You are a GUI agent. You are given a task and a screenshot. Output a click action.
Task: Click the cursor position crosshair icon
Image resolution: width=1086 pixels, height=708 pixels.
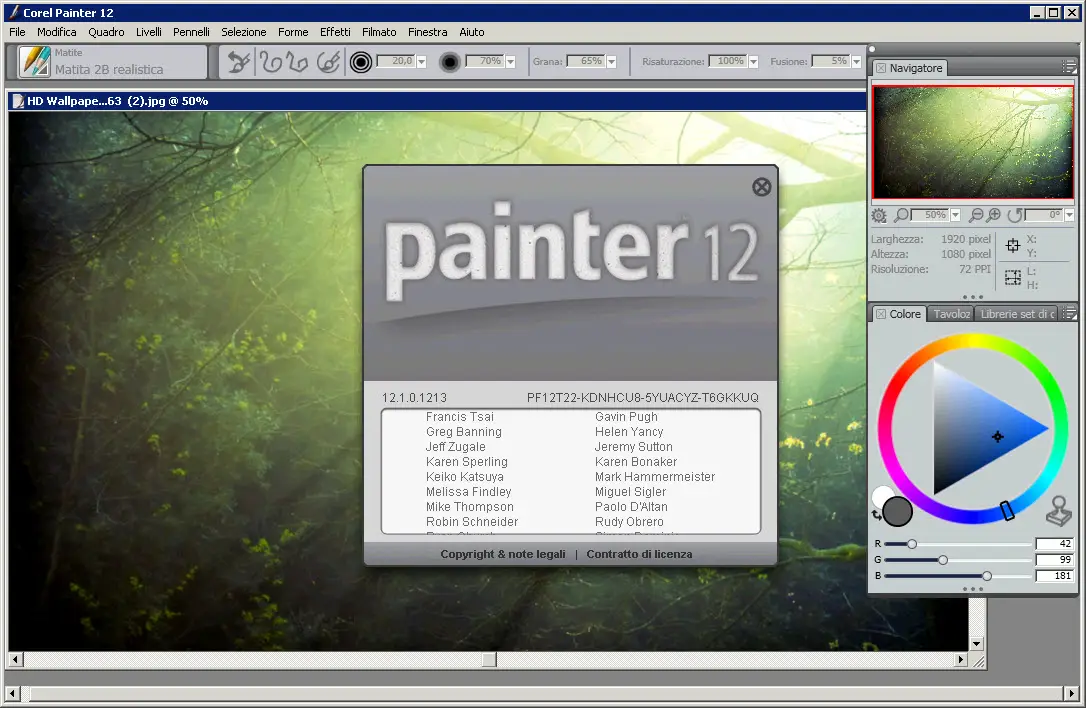click(1013, 245)
